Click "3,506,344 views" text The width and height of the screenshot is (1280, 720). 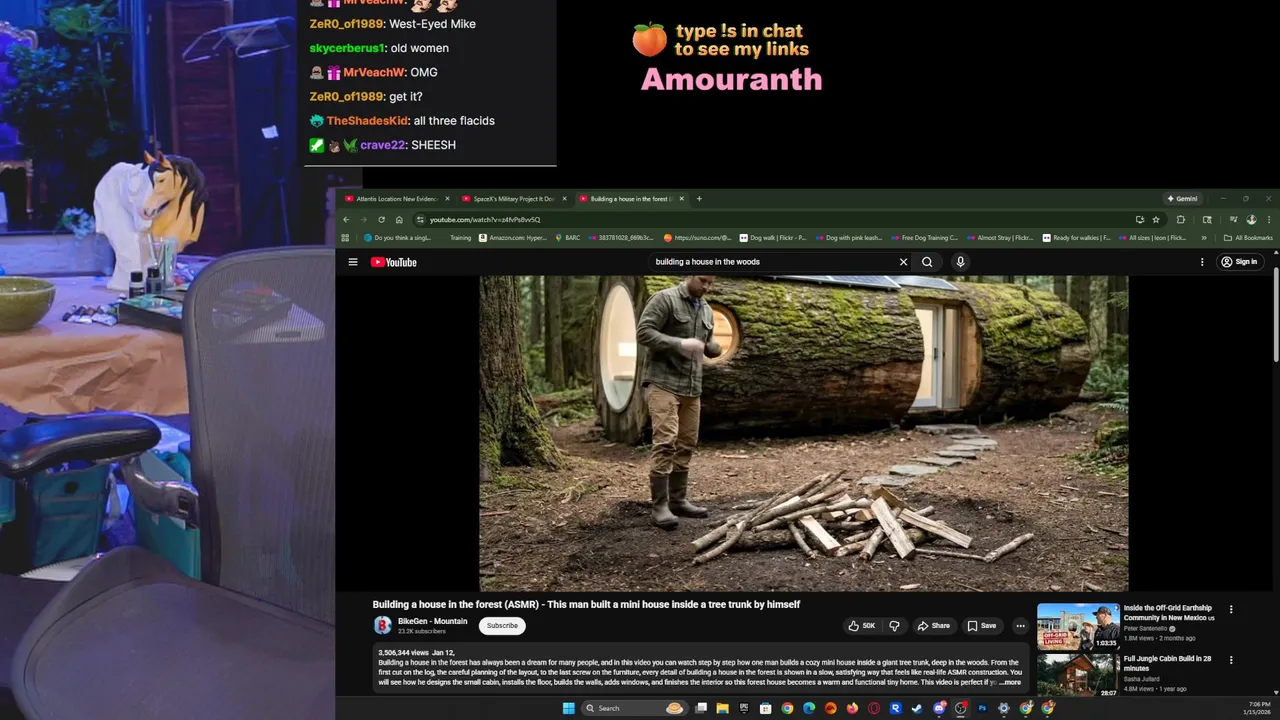(x=403, y=652)
